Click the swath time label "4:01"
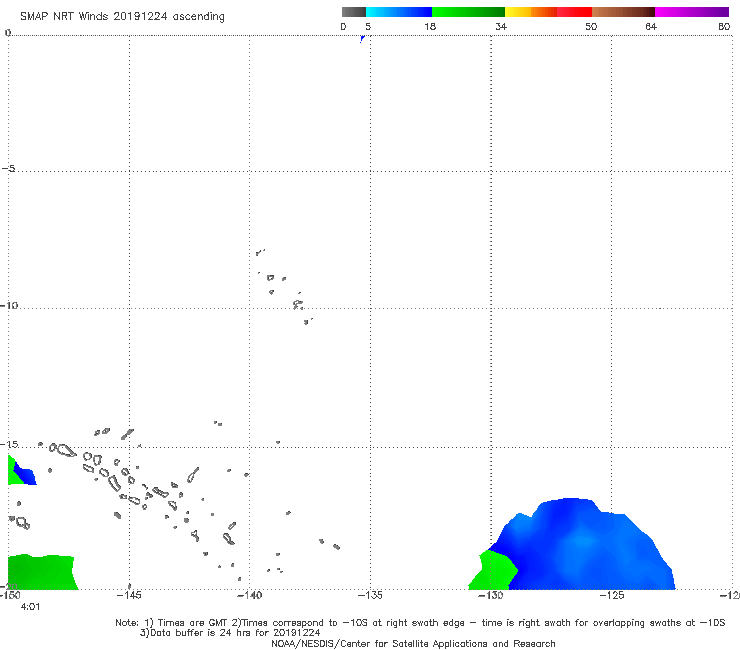740x650 pixels. 30,607
